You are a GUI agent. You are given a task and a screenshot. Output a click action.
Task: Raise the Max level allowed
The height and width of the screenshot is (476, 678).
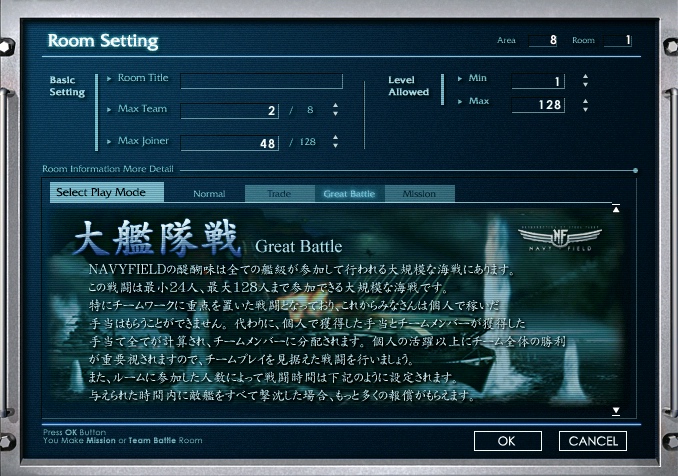tap(585, 101)
